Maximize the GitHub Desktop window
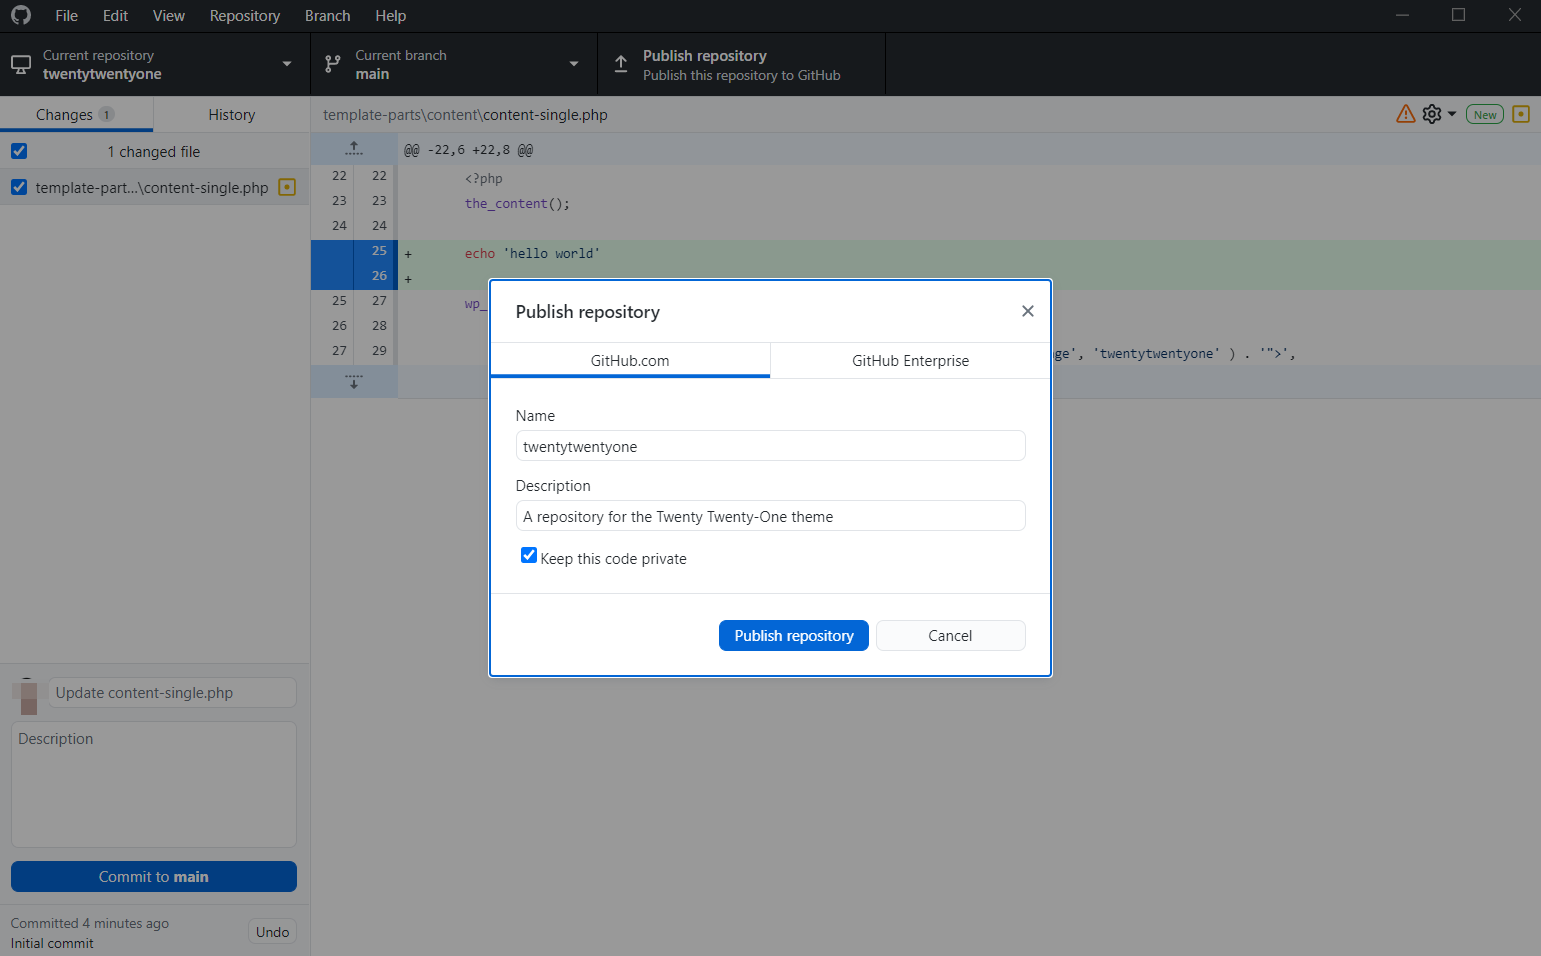The image size is (1541, 956). tap(1458, 15)
